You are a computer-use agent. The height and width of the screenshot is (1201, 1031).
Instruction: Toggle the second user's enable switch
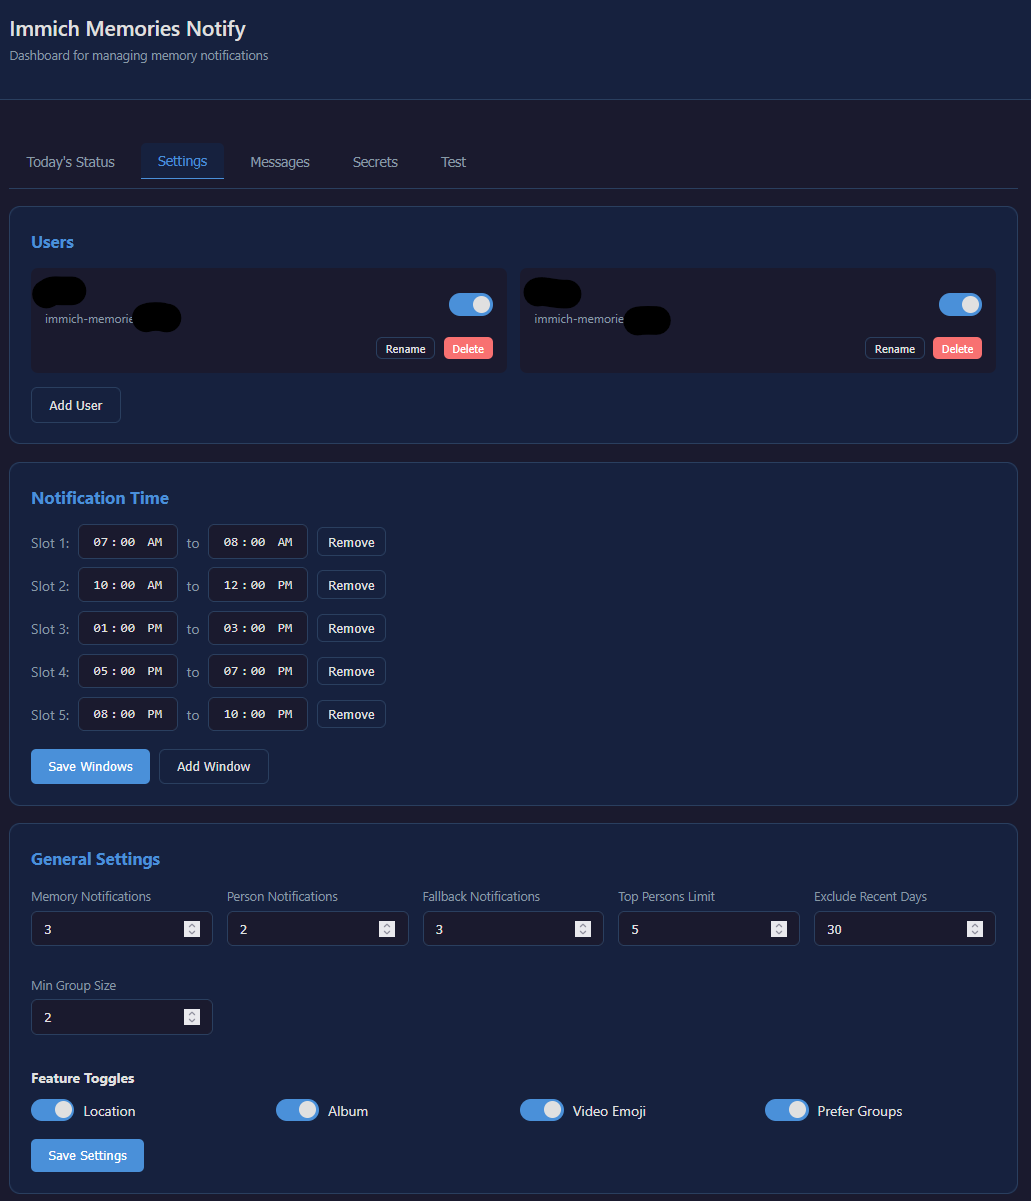click(x=960, y=304)
